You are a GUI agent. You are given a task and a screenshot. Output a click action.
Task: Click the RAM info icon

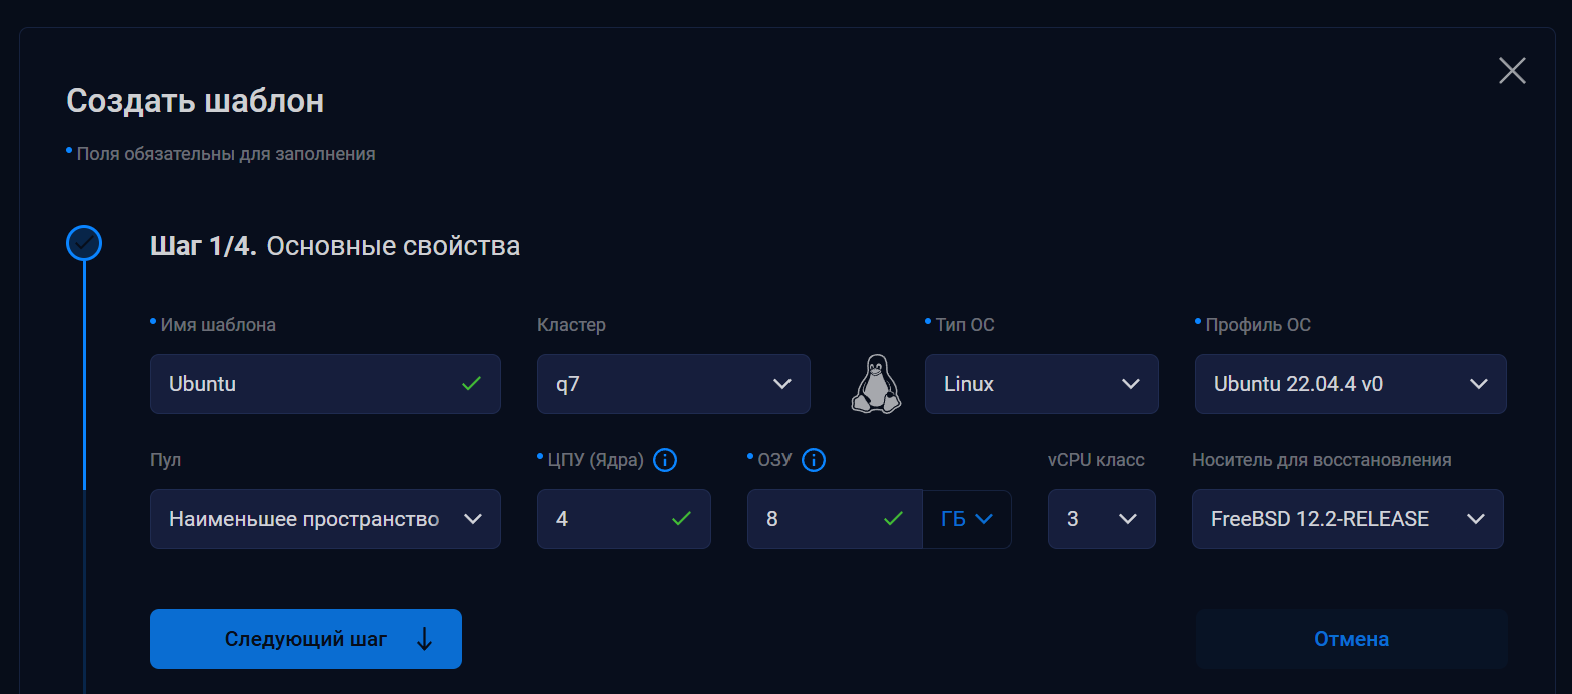(x=814, y=460)
